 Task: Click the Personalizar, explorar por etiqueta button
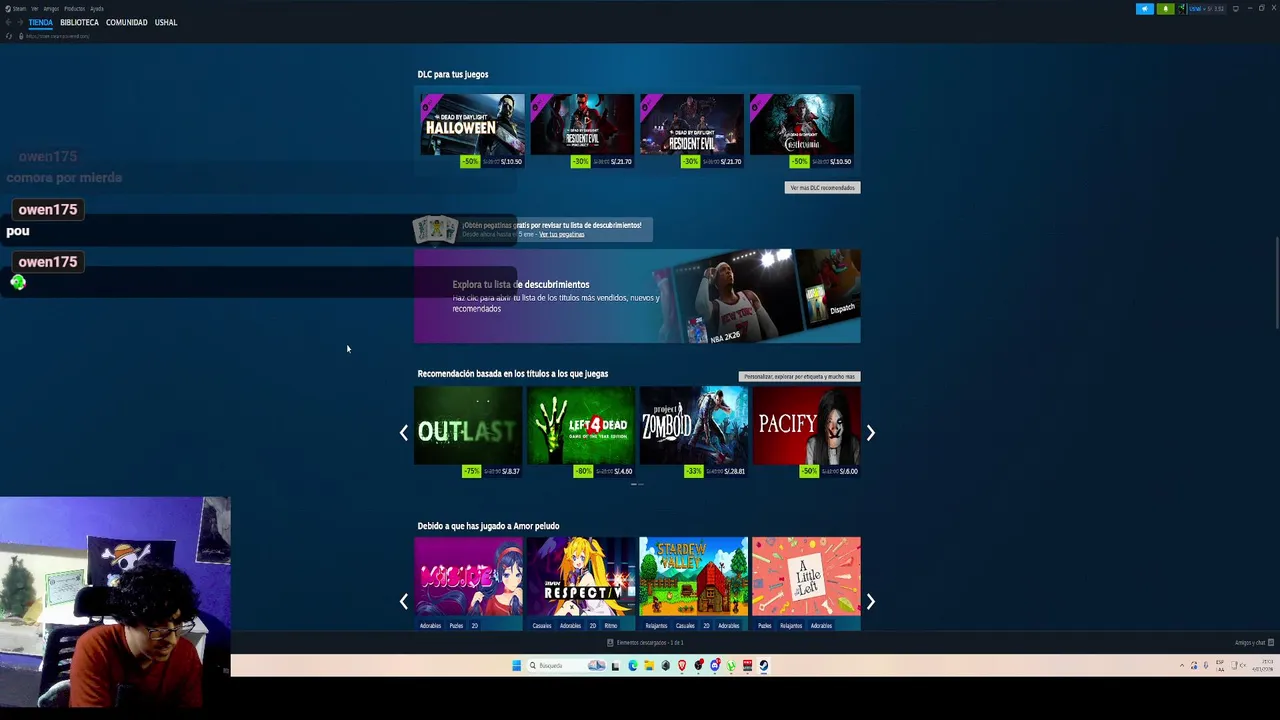coord(799,376)
